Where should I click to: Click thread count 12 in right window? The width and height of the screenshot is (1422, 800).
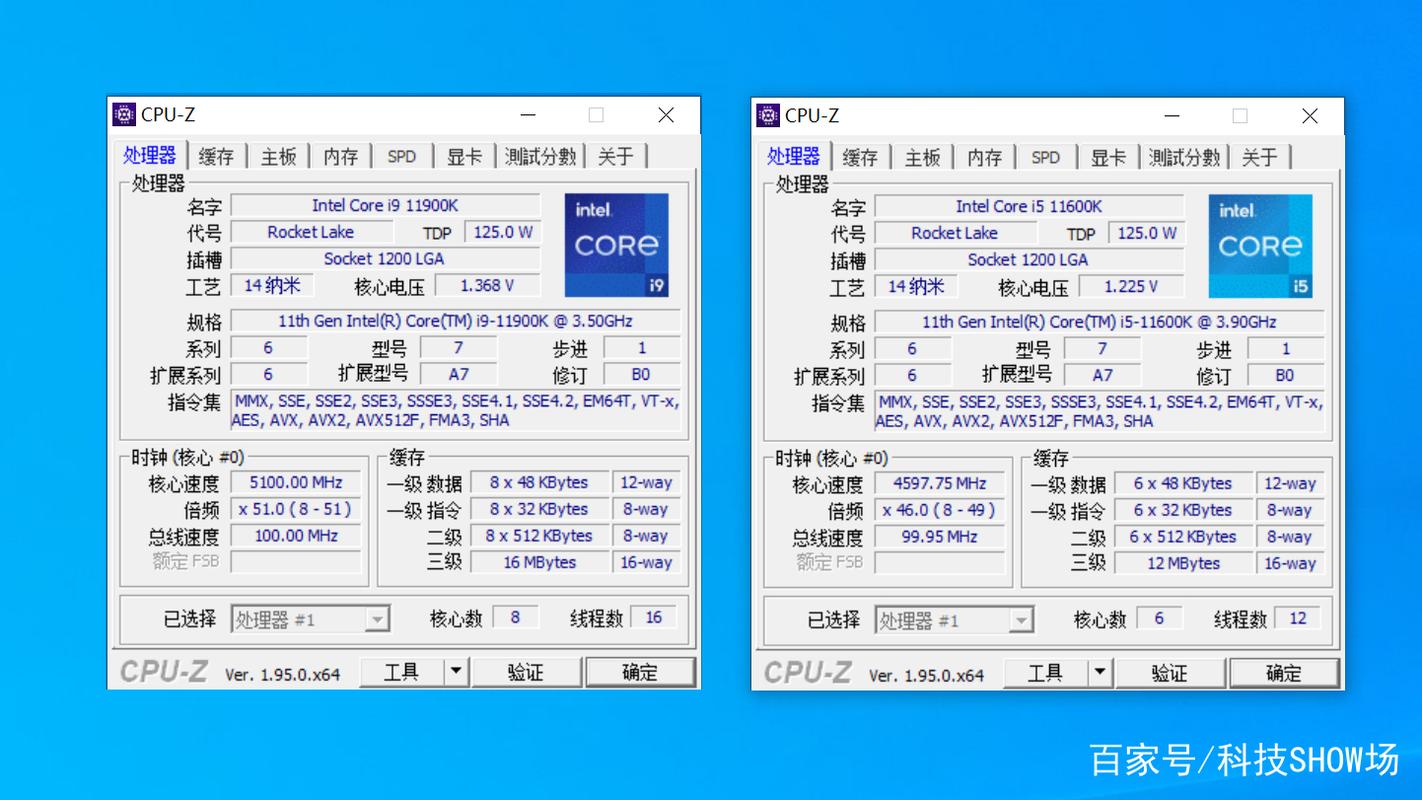tap(1298, 619)
